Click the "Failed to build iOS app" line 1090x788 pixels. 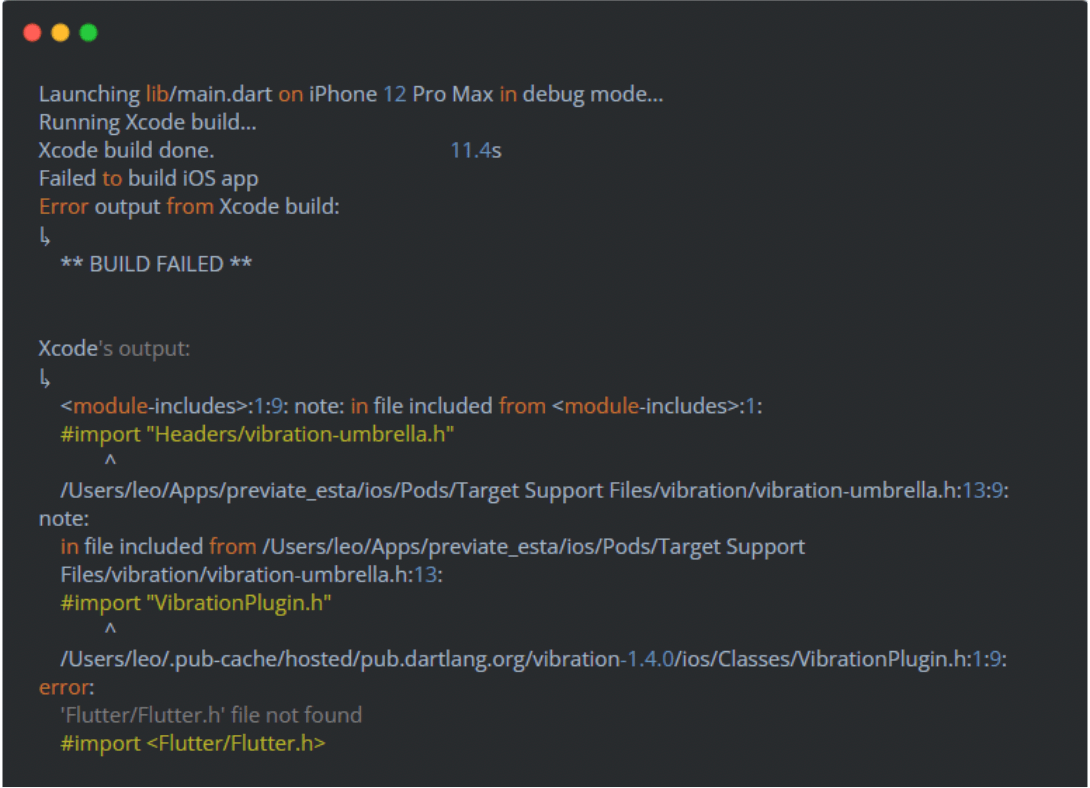click(148, 178)
